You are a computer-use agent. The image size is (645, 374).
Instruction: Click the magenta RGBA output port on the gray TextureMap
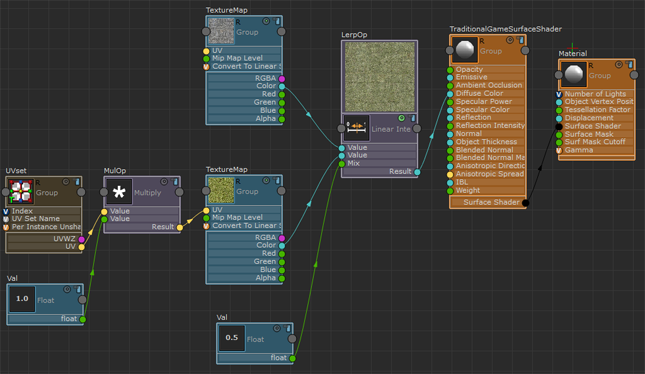(282, 79)
